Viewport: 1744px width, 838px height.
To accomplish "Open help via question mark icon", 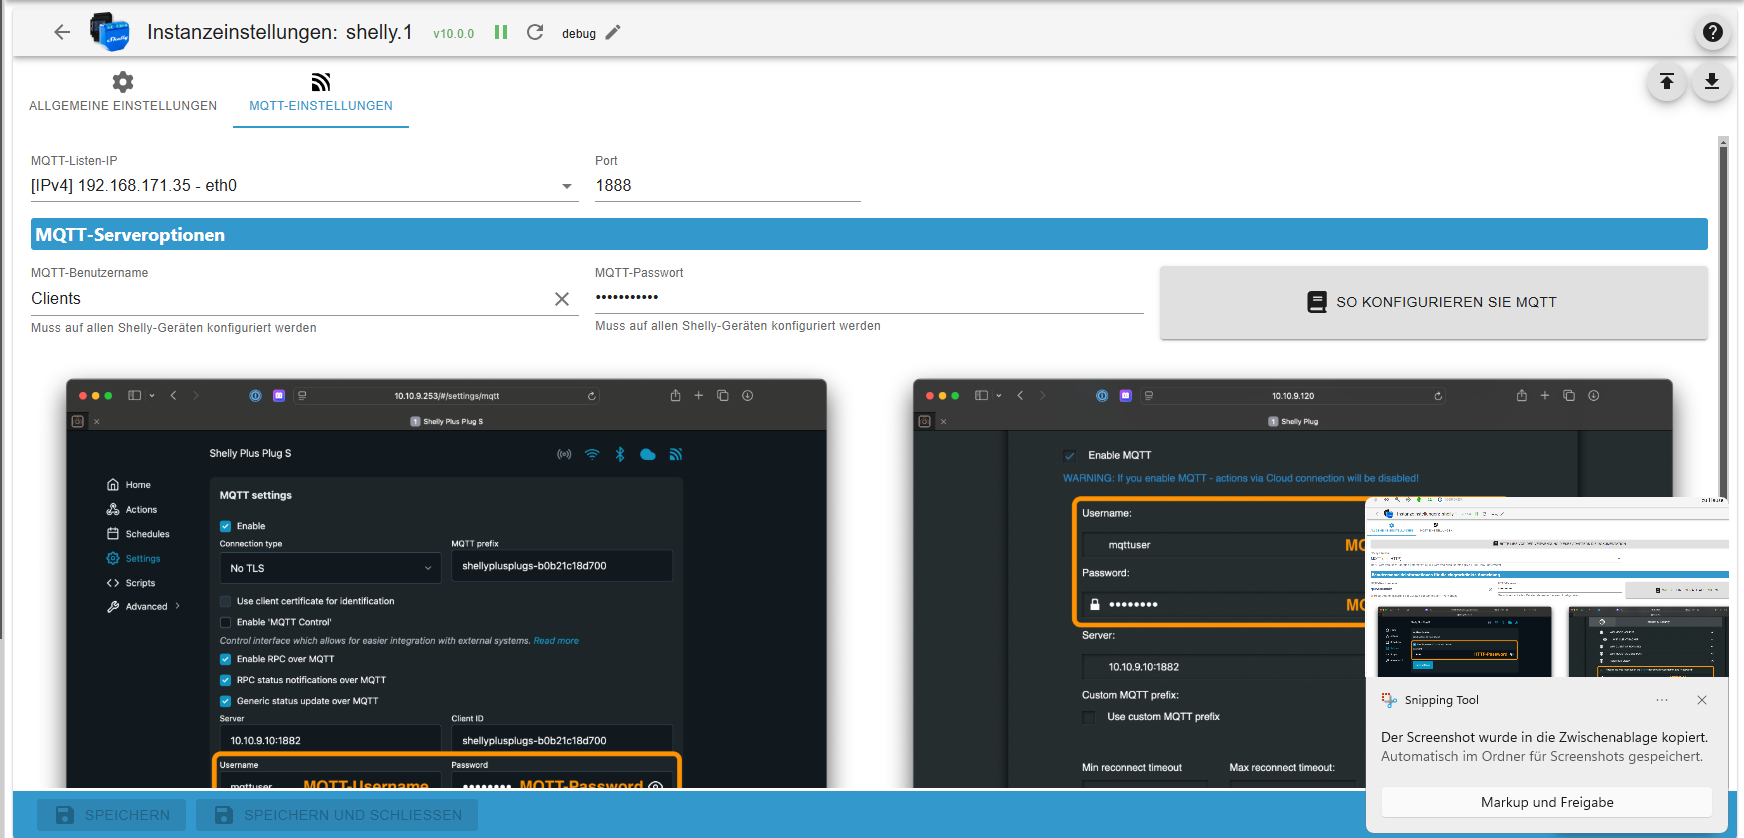I will point(1713,32).
